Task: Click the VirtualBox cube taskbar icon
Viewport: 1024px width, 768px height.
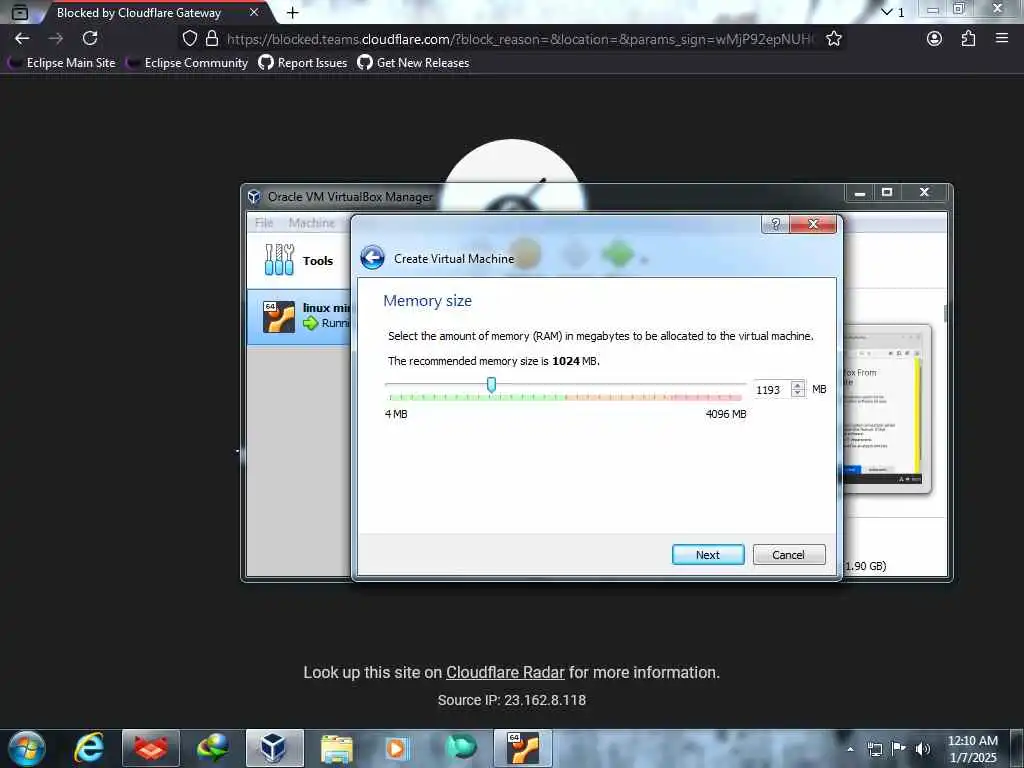Action: click(274, 748)
